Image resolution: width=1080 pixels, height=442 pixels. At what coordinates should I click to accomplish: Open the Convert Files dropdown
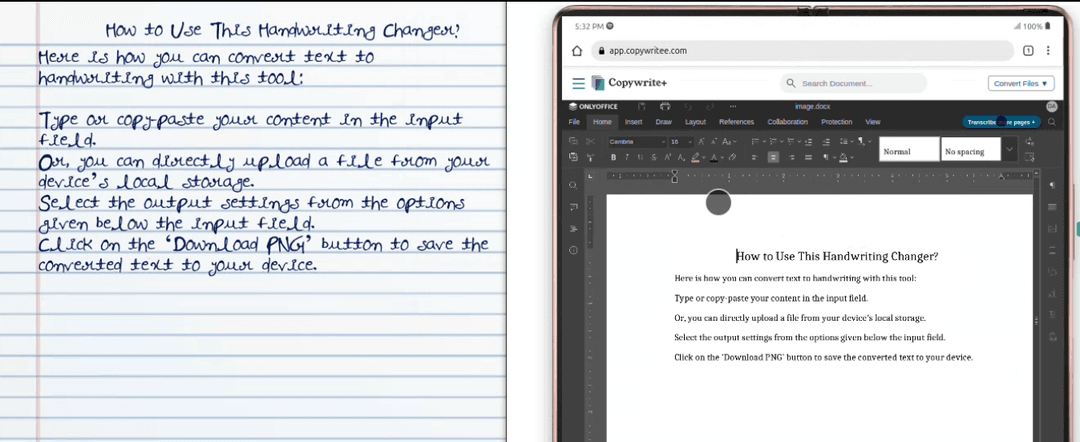tap(1021, 83)
